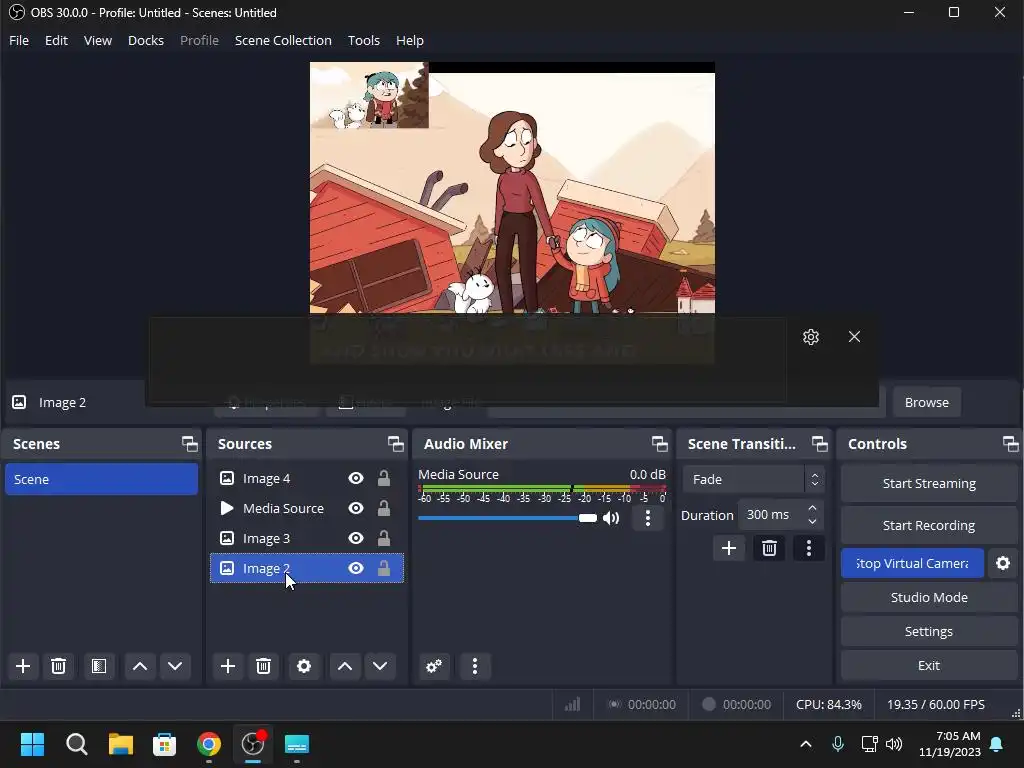Click Browse button for image file
Image resolution: width=1024 pixels, height=768 pixels.
click(x=926, y=402)
